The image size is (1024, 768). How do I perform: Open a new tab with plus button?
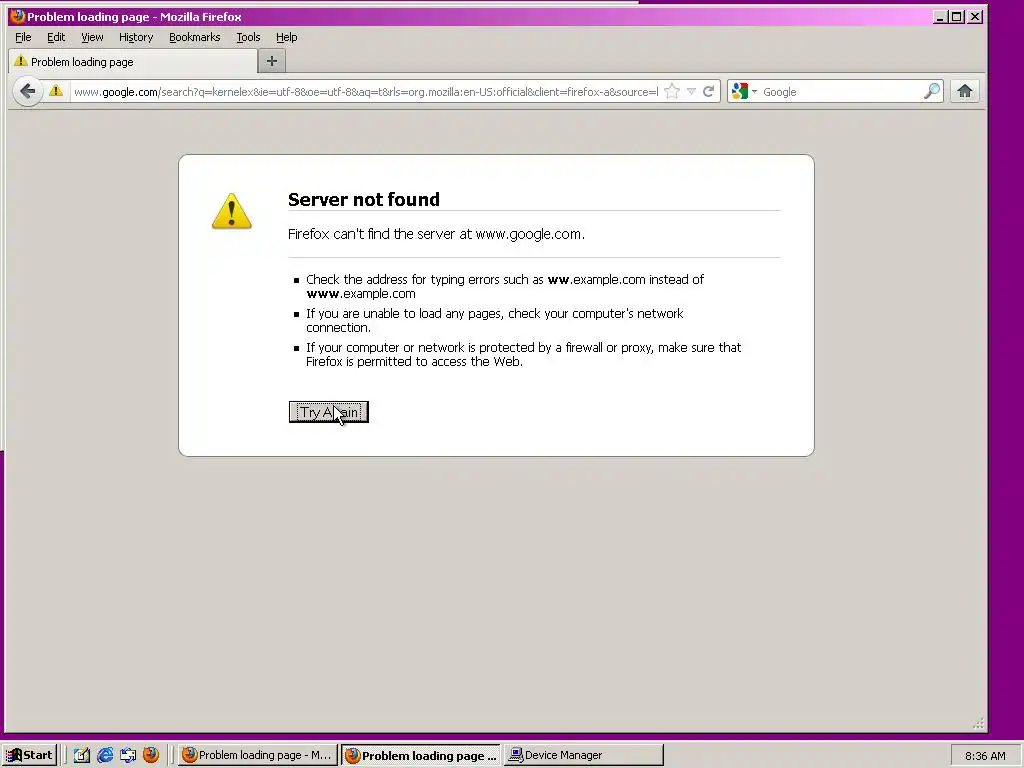[272, 61]
